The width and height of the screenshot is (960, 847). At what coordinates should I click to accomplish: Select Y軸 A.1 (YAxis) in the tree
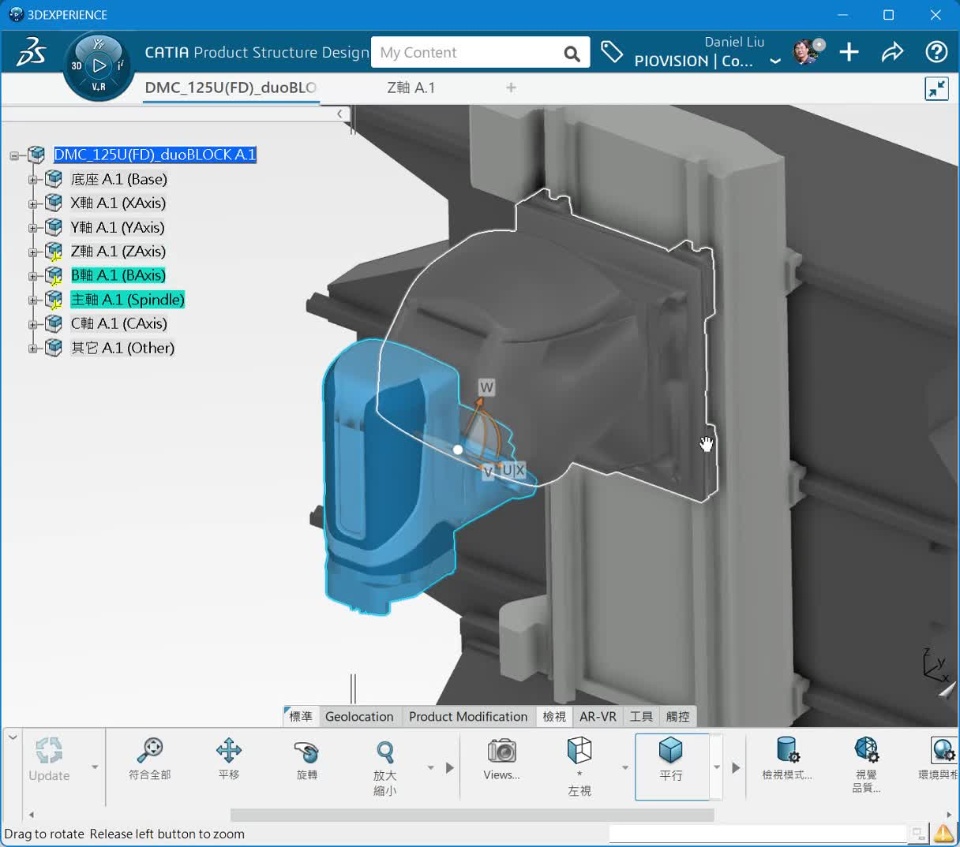117,227
